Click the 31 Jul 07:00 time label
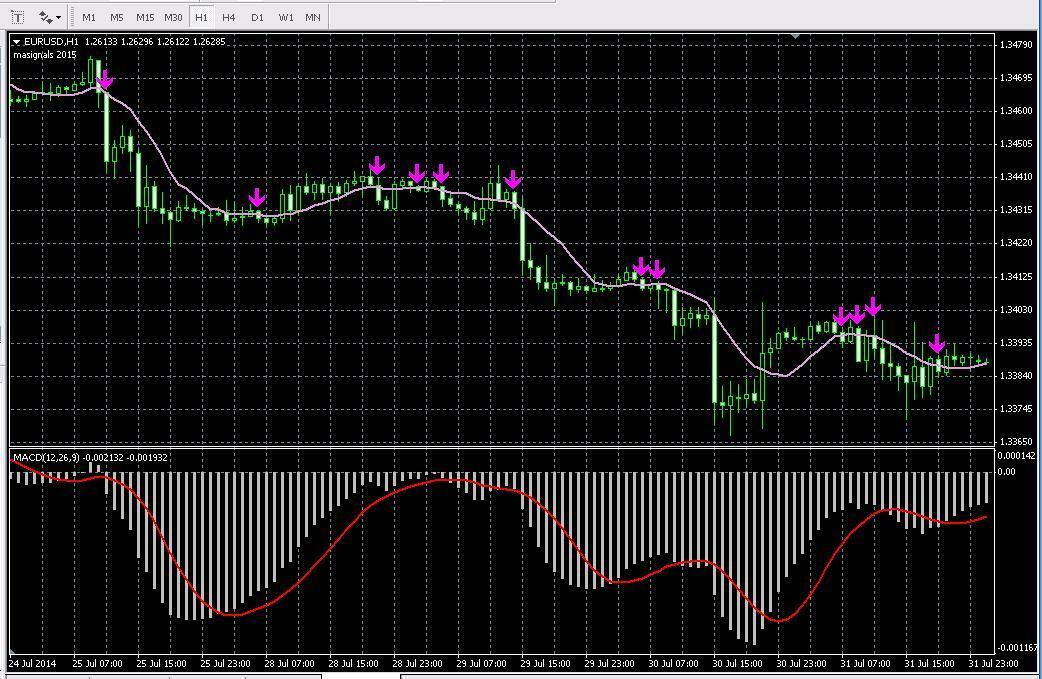This screenshot has height=679, width=1042. point(865,663)
